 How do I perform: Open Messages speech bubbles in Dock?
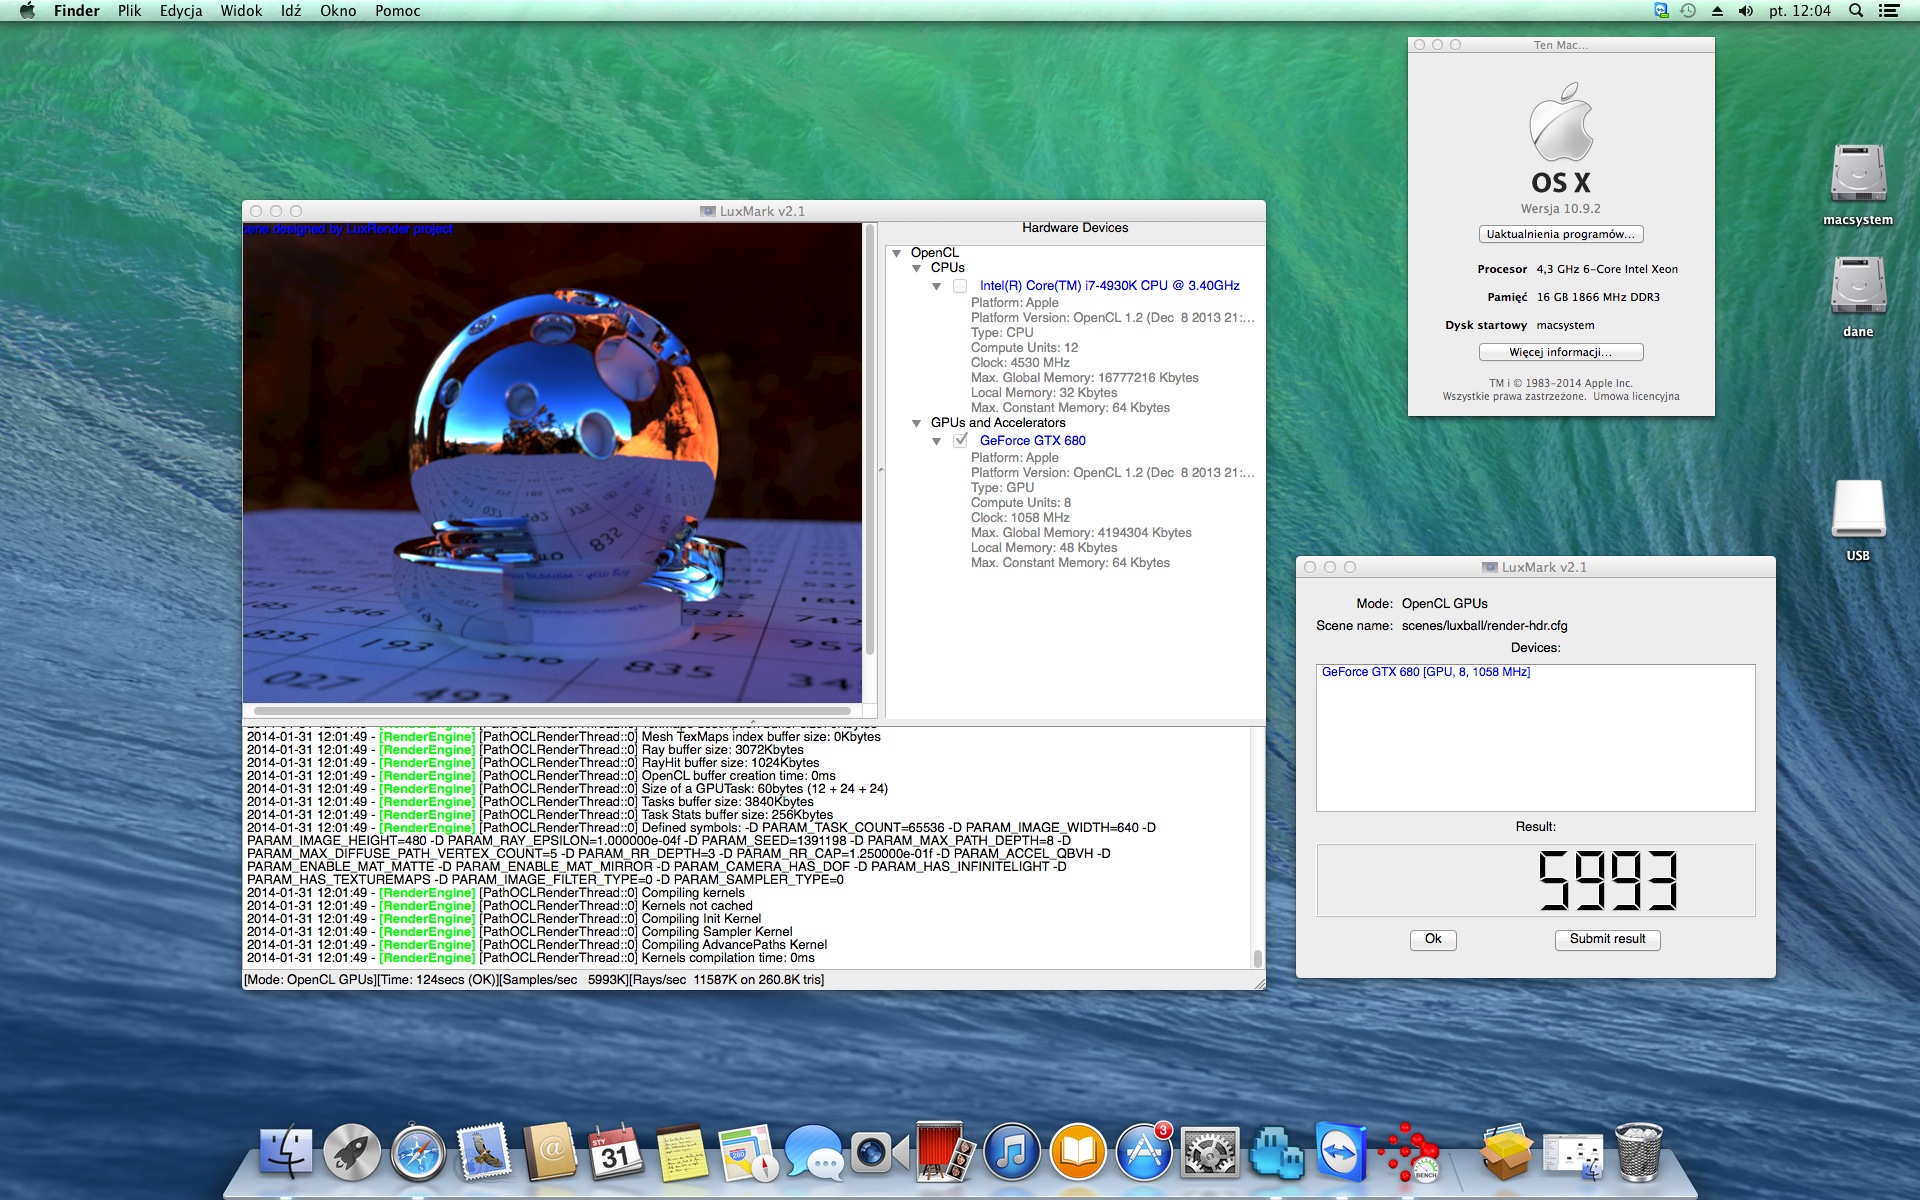814,1153
